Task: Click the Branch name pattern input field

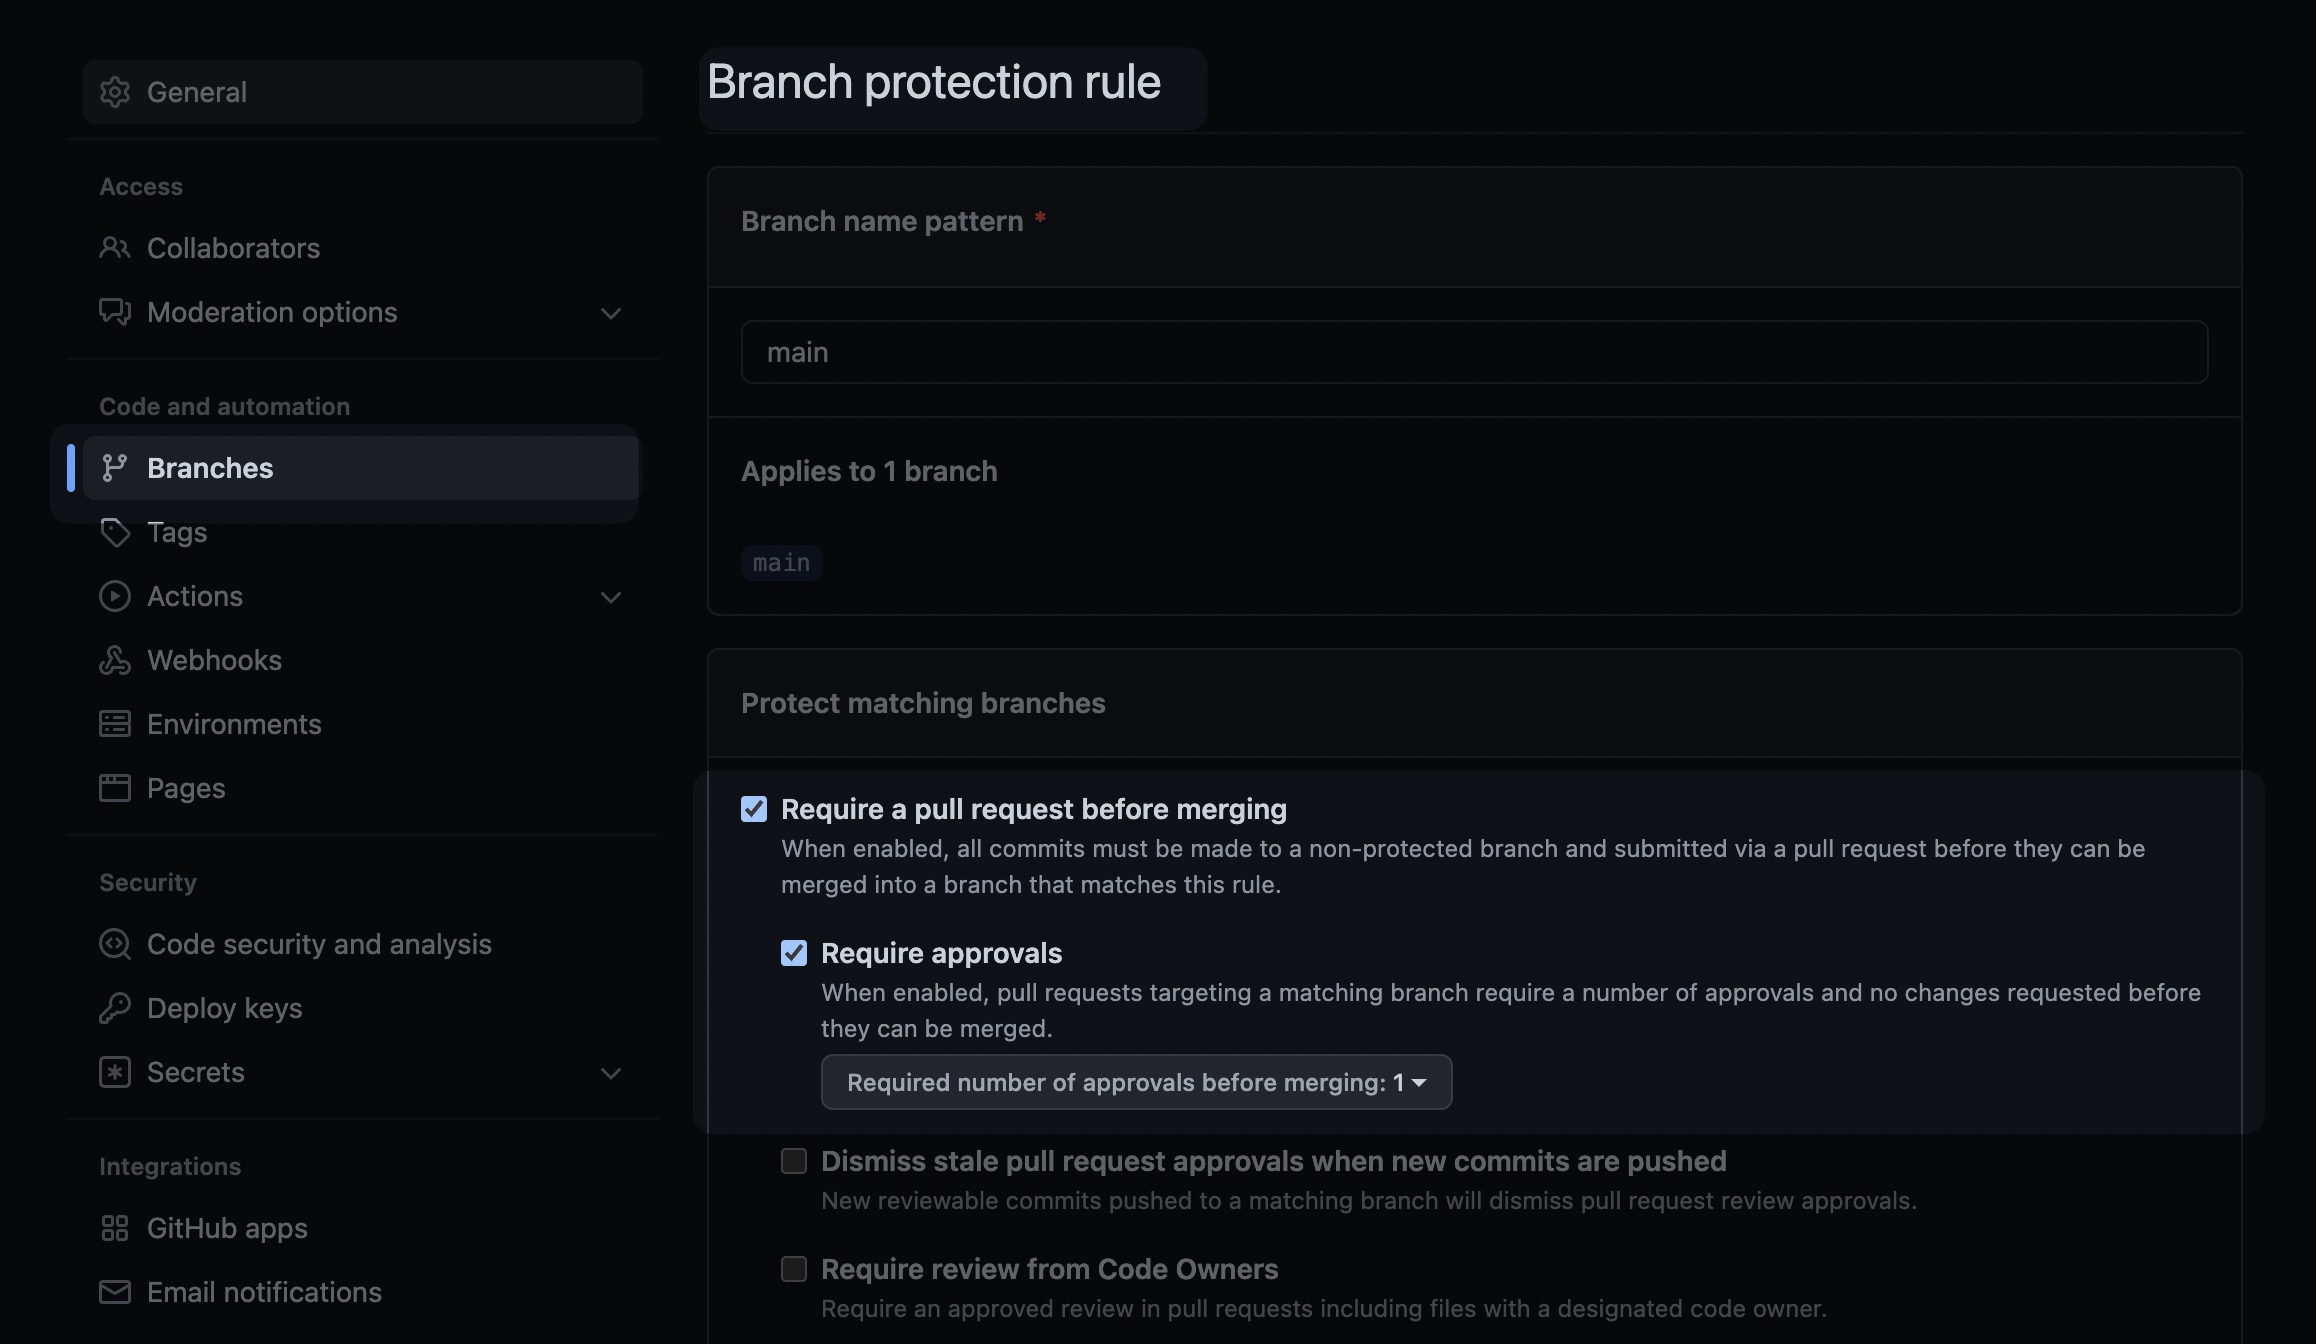Action: coord(1474,352)
